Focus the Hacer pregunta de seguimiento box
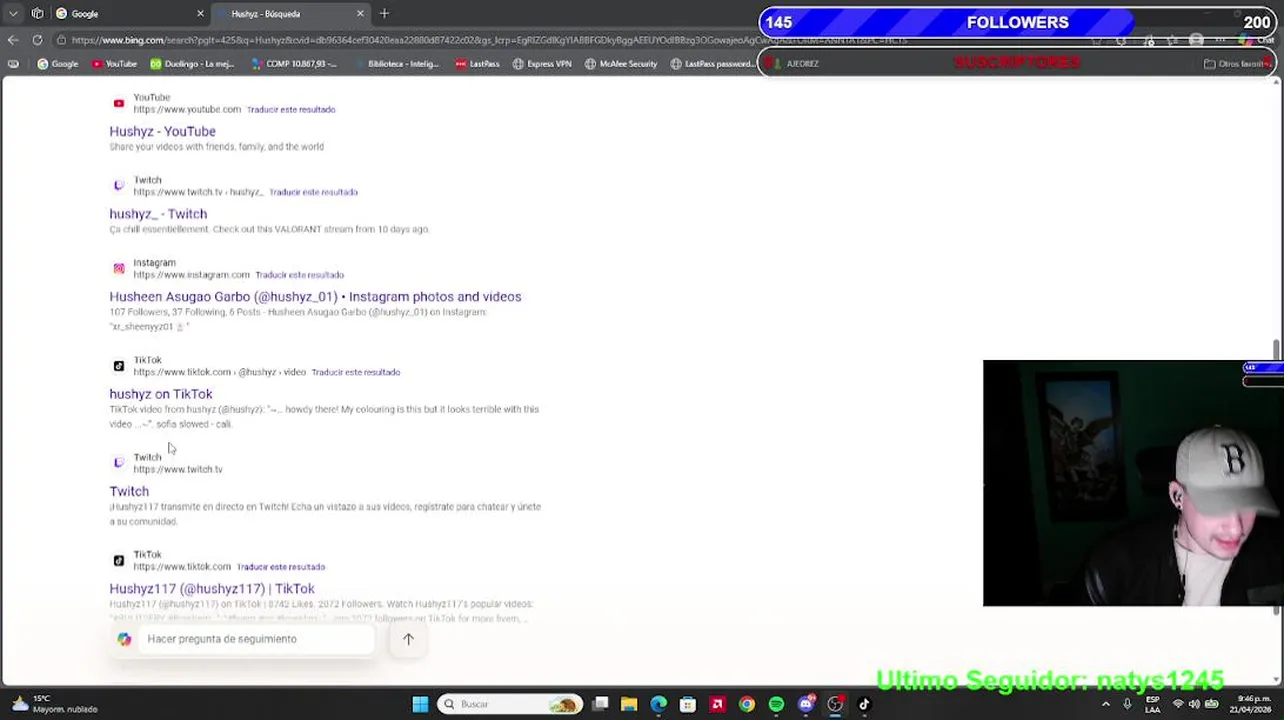The width and height of the screenshot is (1284, 720). 258,639
